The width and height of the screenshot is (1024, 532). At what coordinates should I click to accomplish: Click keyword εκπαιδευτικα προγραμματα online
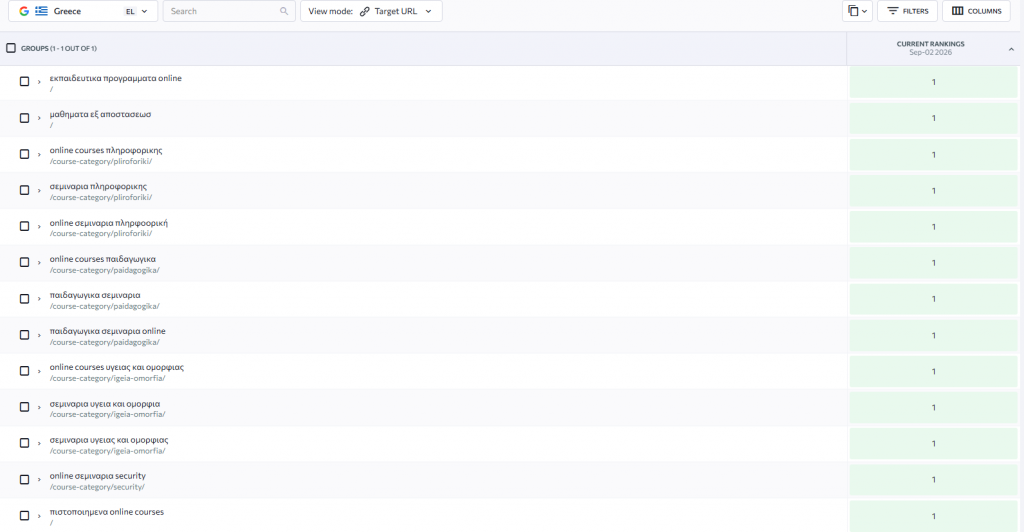pyautogui.click(x=116, y=78)
